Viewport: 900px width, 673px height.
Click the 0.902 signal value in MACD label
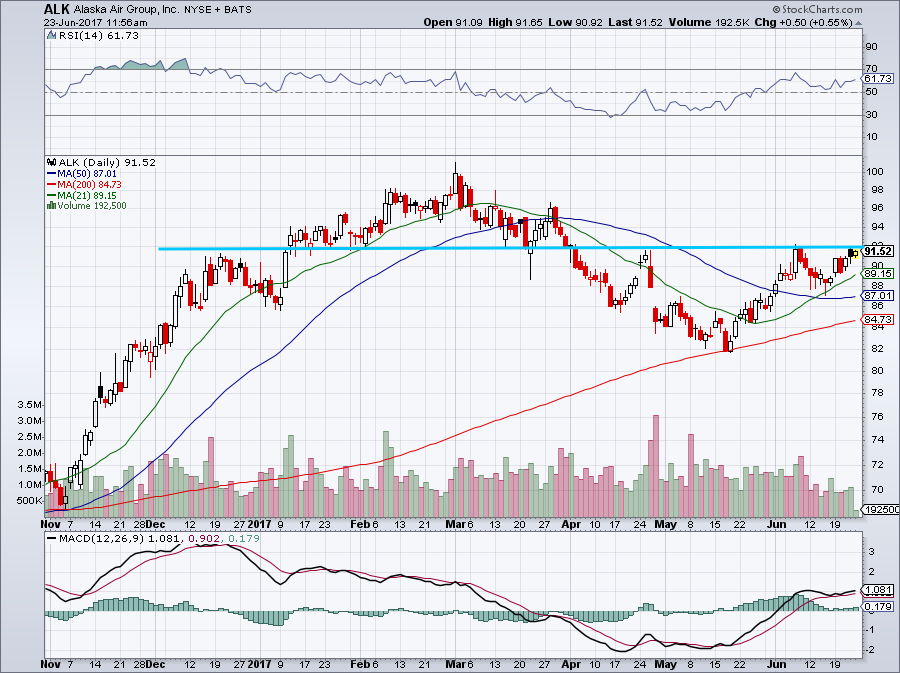tap(205, 539)
